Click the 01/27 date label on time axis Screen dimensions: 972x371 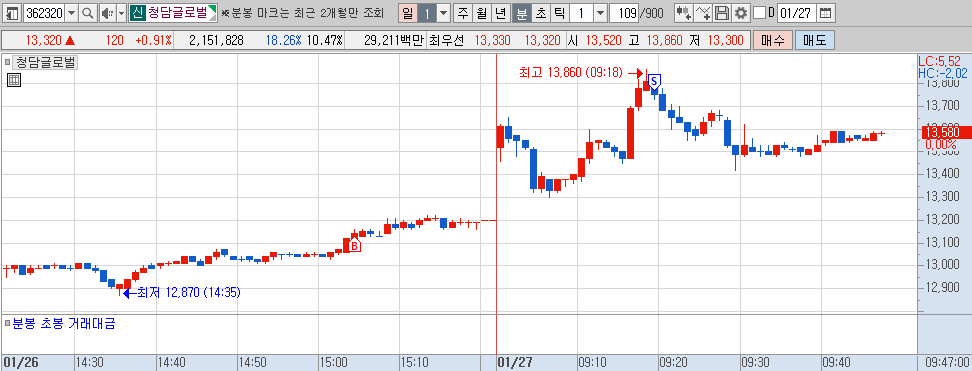point(516,361)
